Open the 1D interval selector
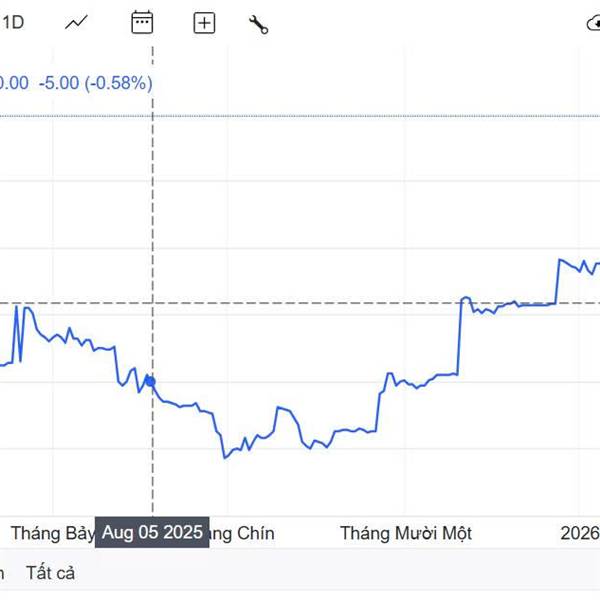 [x=13, y=23]
